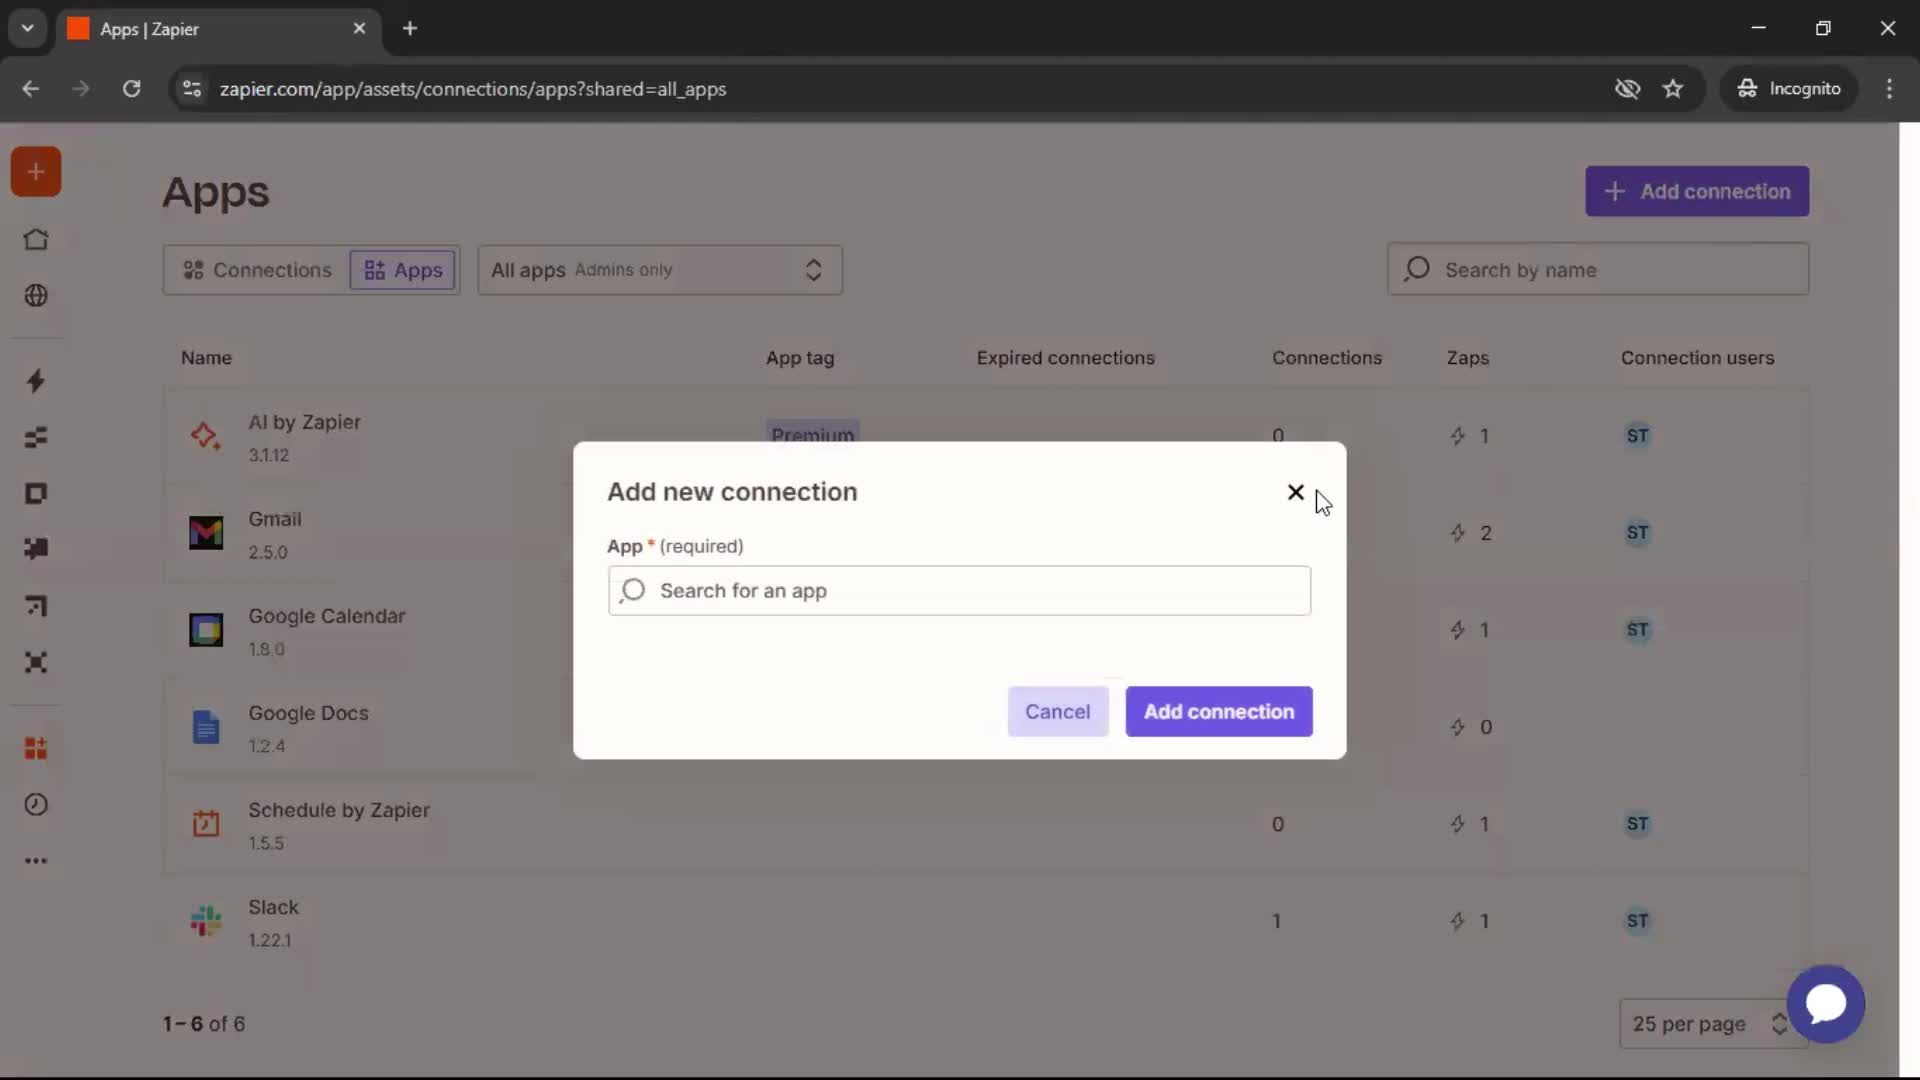
Task: Open the More ellipsis in sidebar
Action: [36, 861]
